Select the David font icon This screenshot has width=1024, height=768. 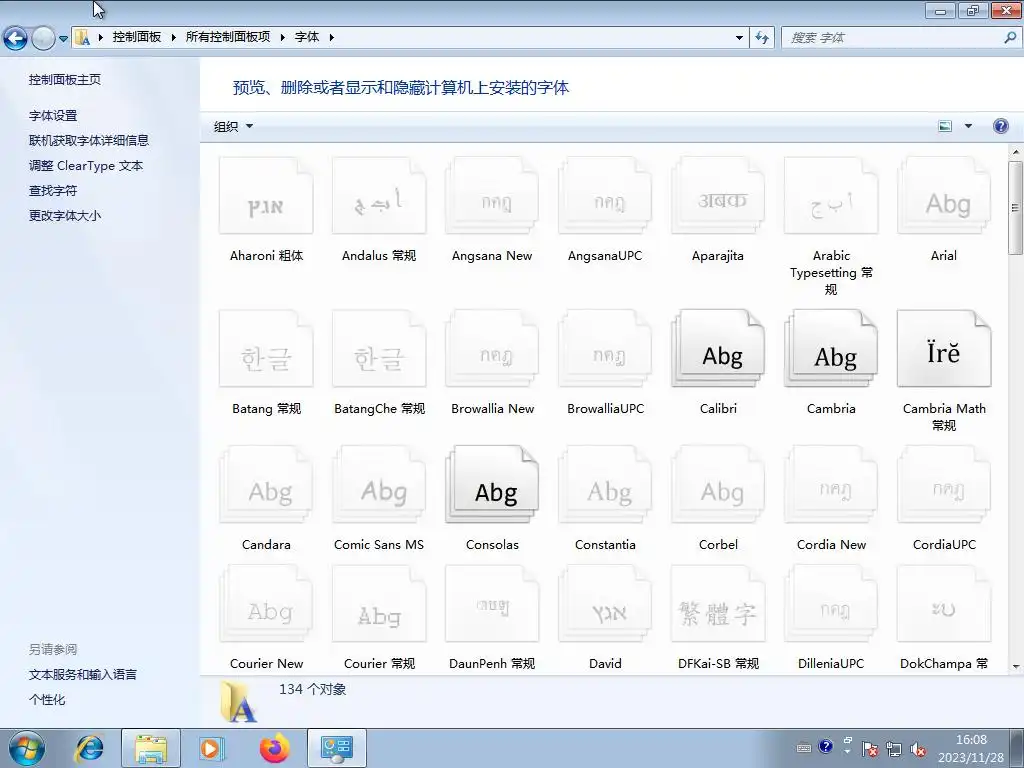[x=605, y=604]
